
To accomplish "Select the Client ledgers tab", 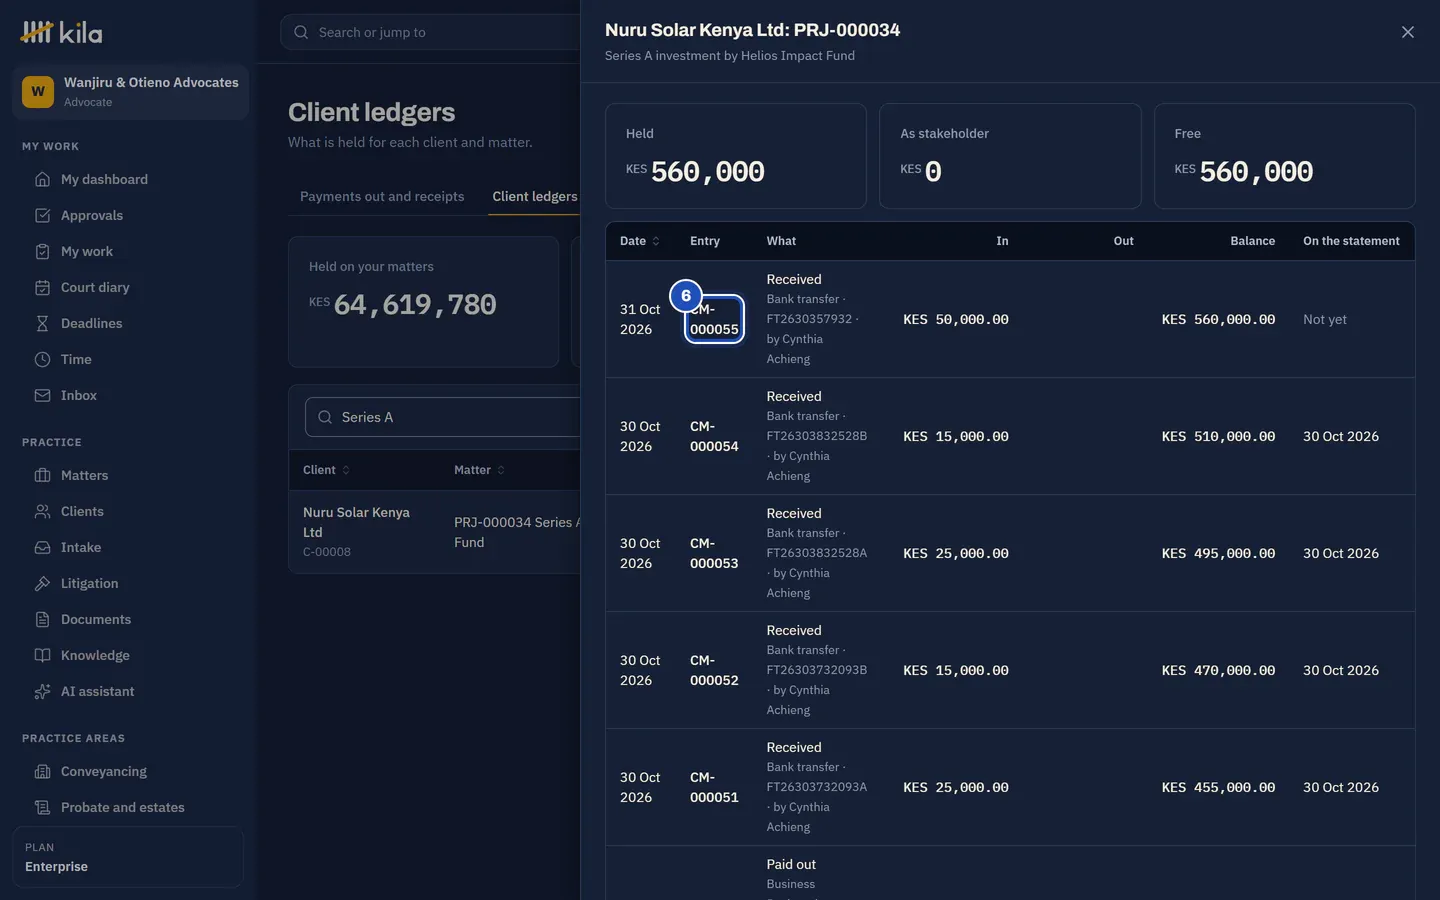I will (x=534, y=197).
